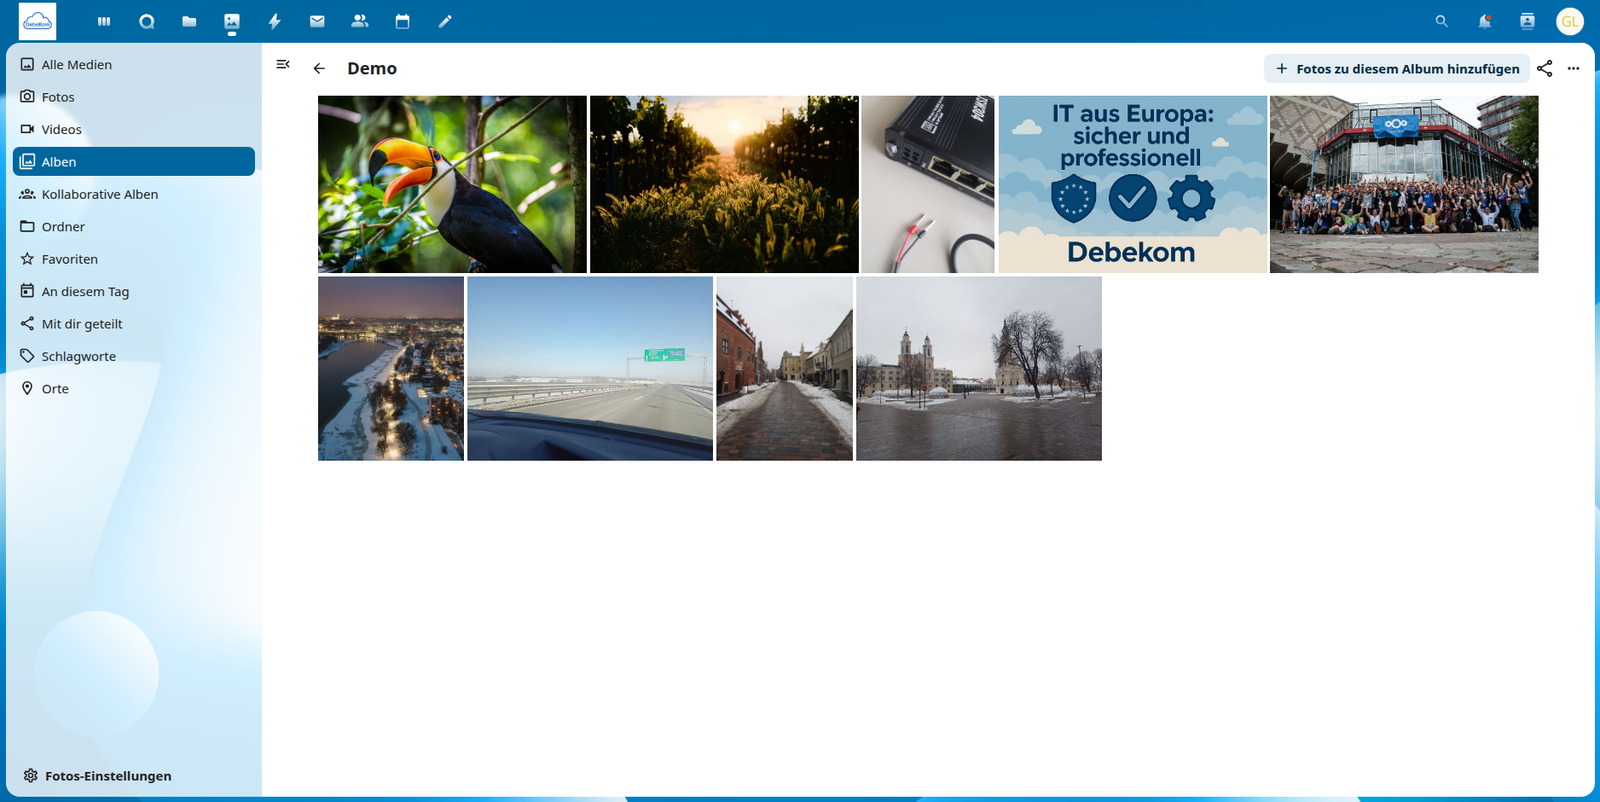Image resolution: width=1600 pixels, height=802 pixels.
Task: Open the Talk app in top bar
Action: (147, 21)
